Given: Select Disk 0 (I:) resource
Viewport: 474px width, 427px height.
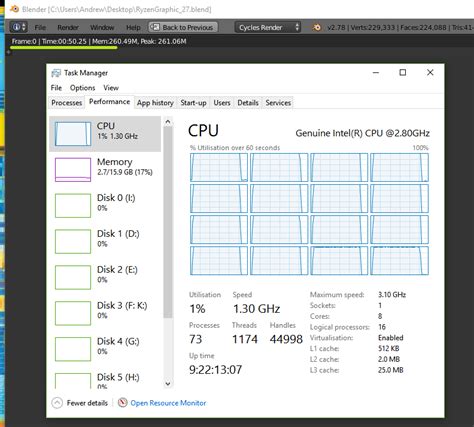Looking at the screenshot, I should [x=105, y=205].
